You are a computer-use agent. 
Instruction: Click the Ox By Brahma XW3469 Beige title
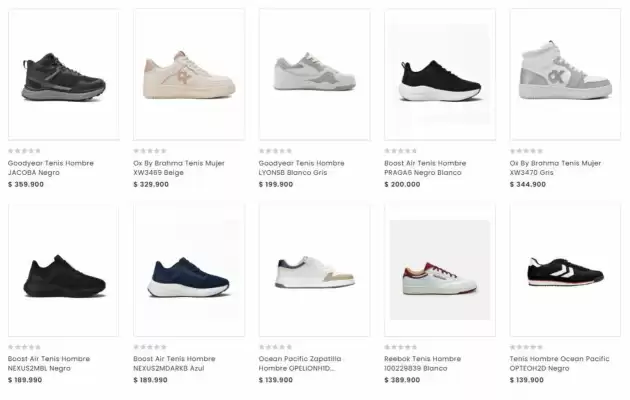(173, 167)
